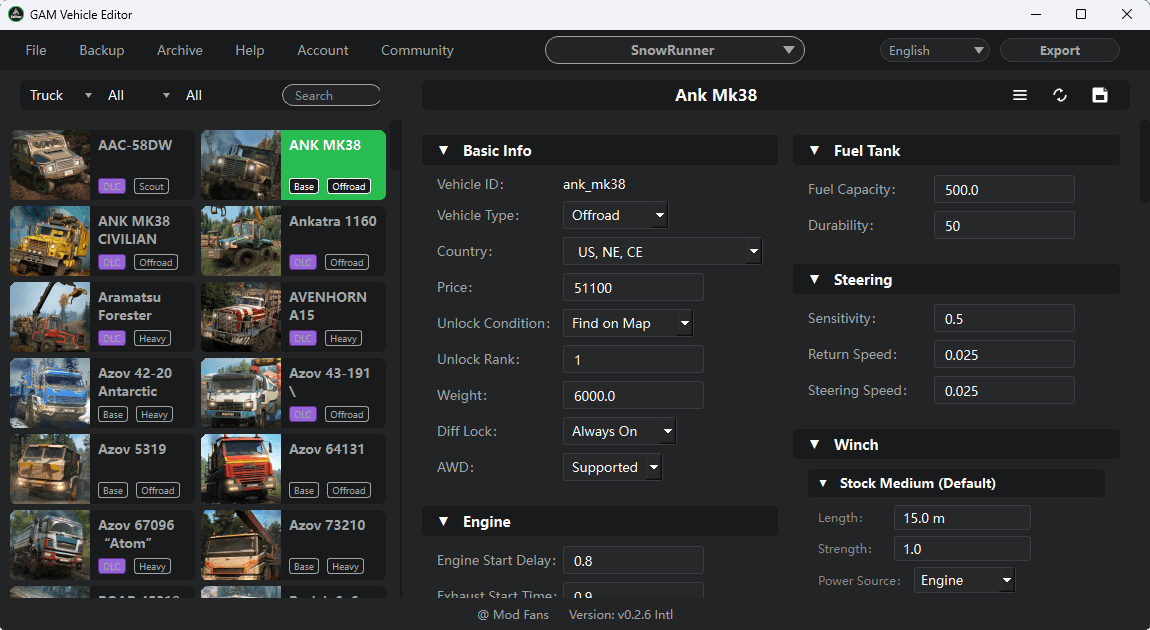Select the Azov 5319 vehicle card
The width and height of the screenshot is (1150, 630).
pyautogui.click(x=102, y=469)
